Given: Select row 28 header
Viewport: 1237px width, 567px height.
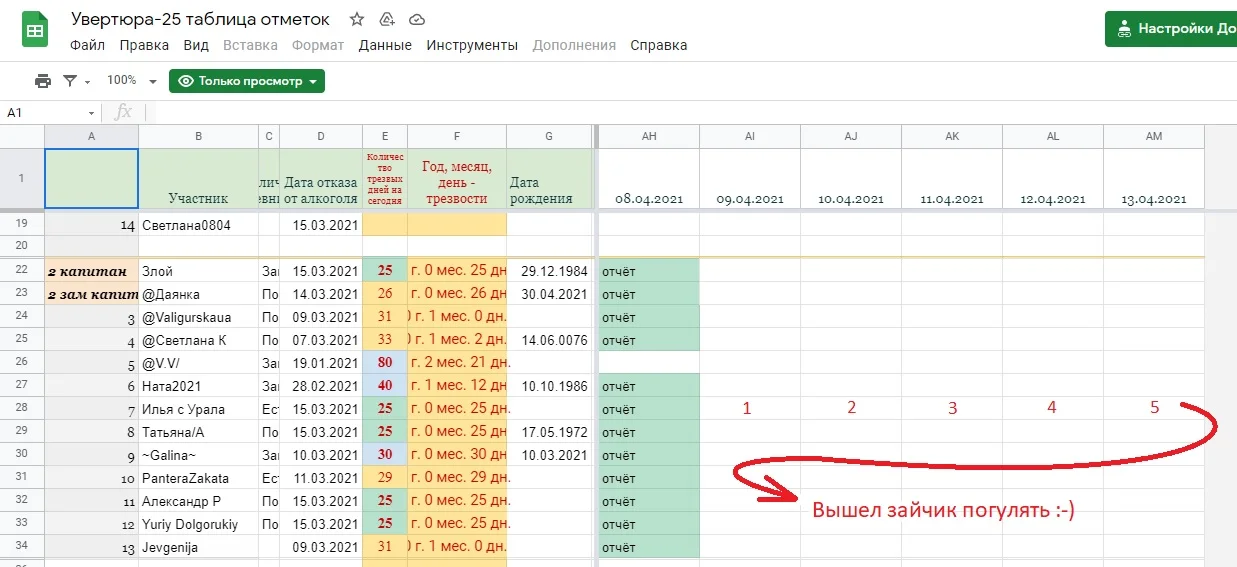Looking at the screenshot, I should click(22, 409).
